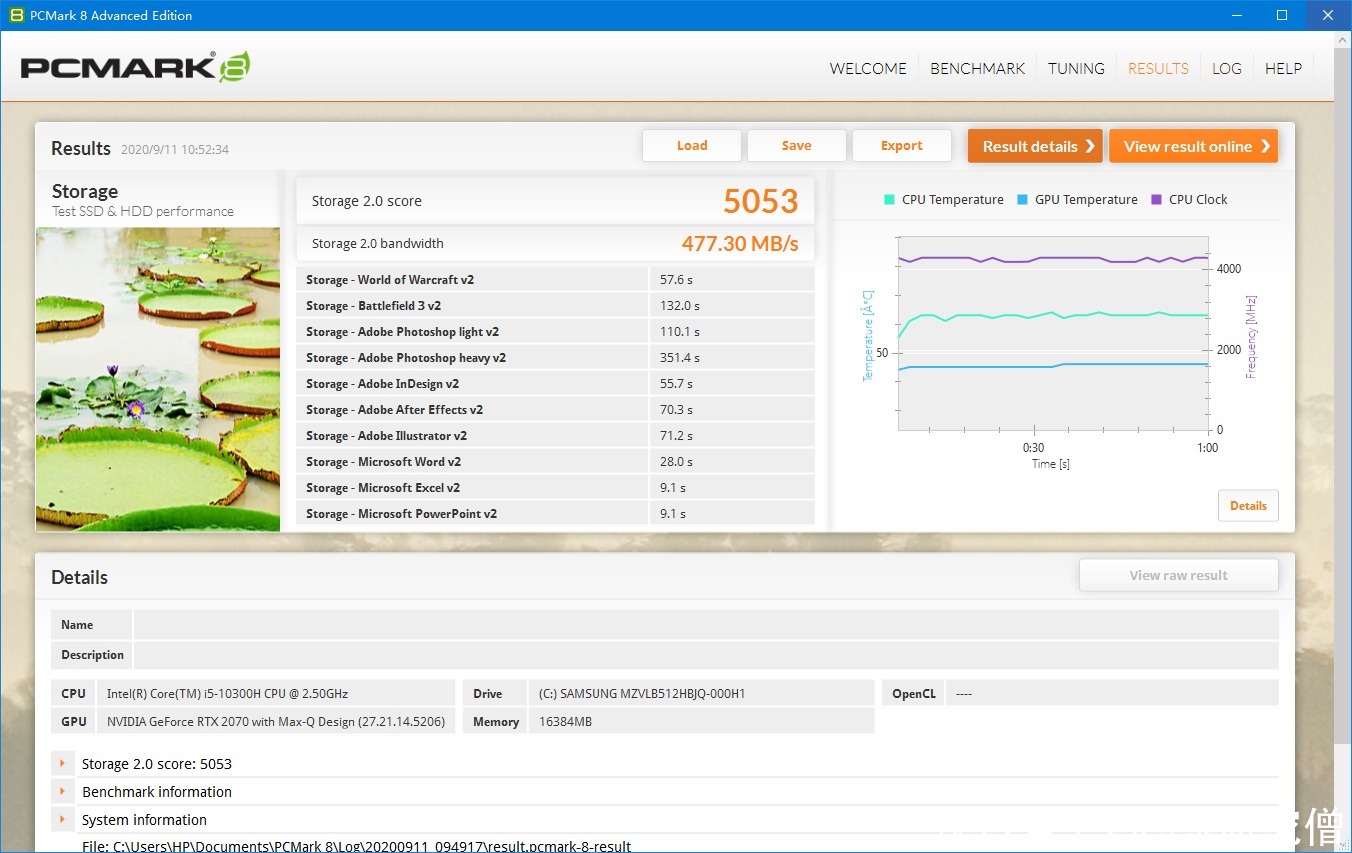Open the HELP tab
1352x853 pixels.
[1283, 68]
